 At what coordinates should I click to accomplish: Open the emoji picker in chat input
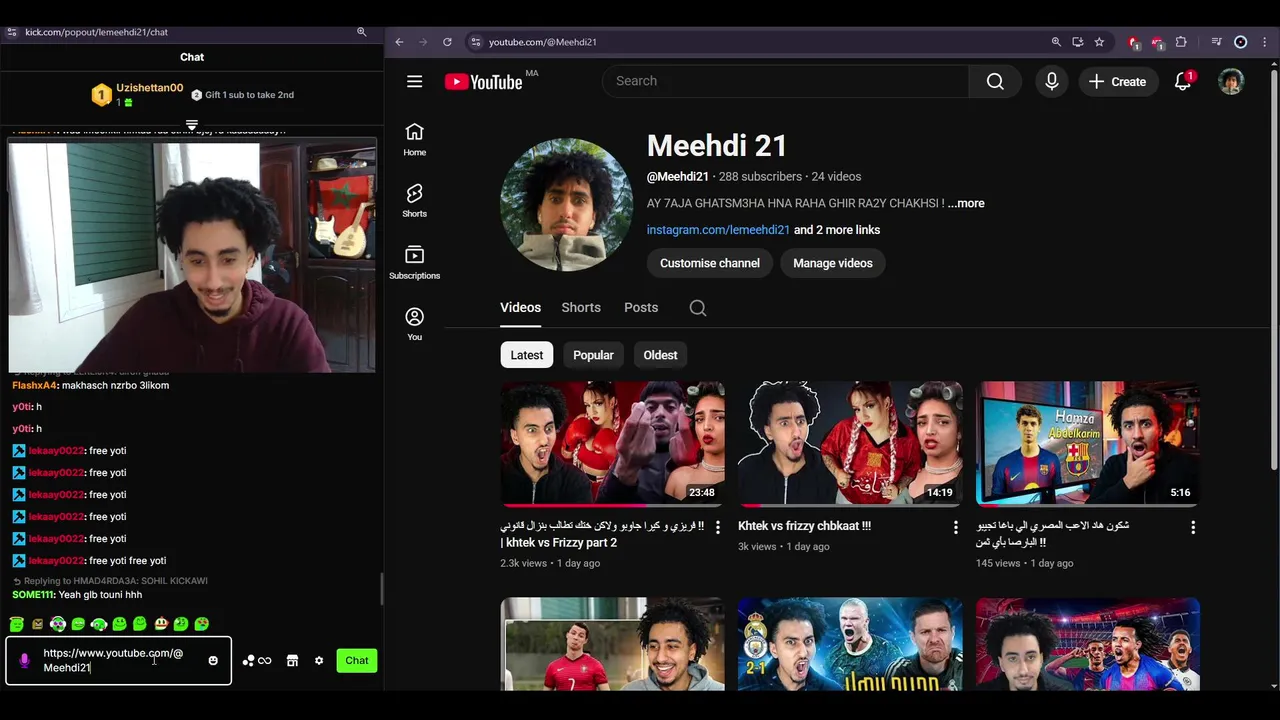213,660
